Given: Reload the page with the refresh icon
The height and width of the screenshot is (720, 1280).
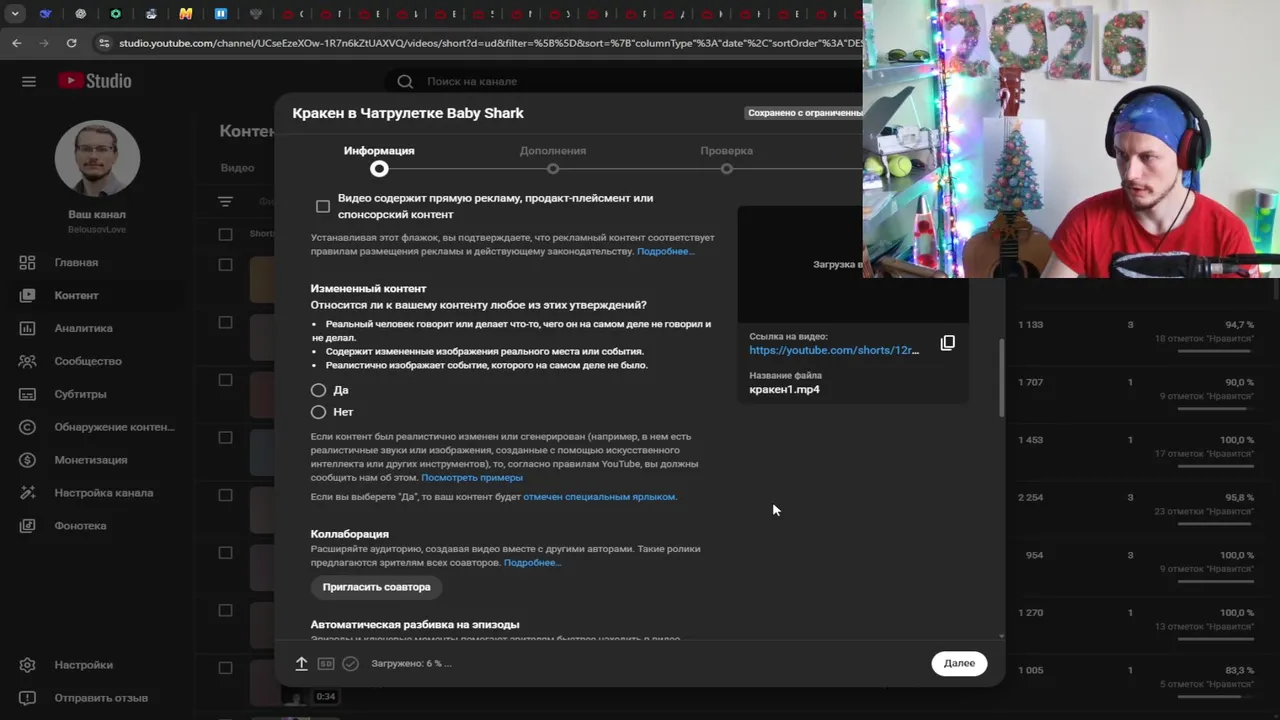Looking at the screenshot, I should [71, 43].
